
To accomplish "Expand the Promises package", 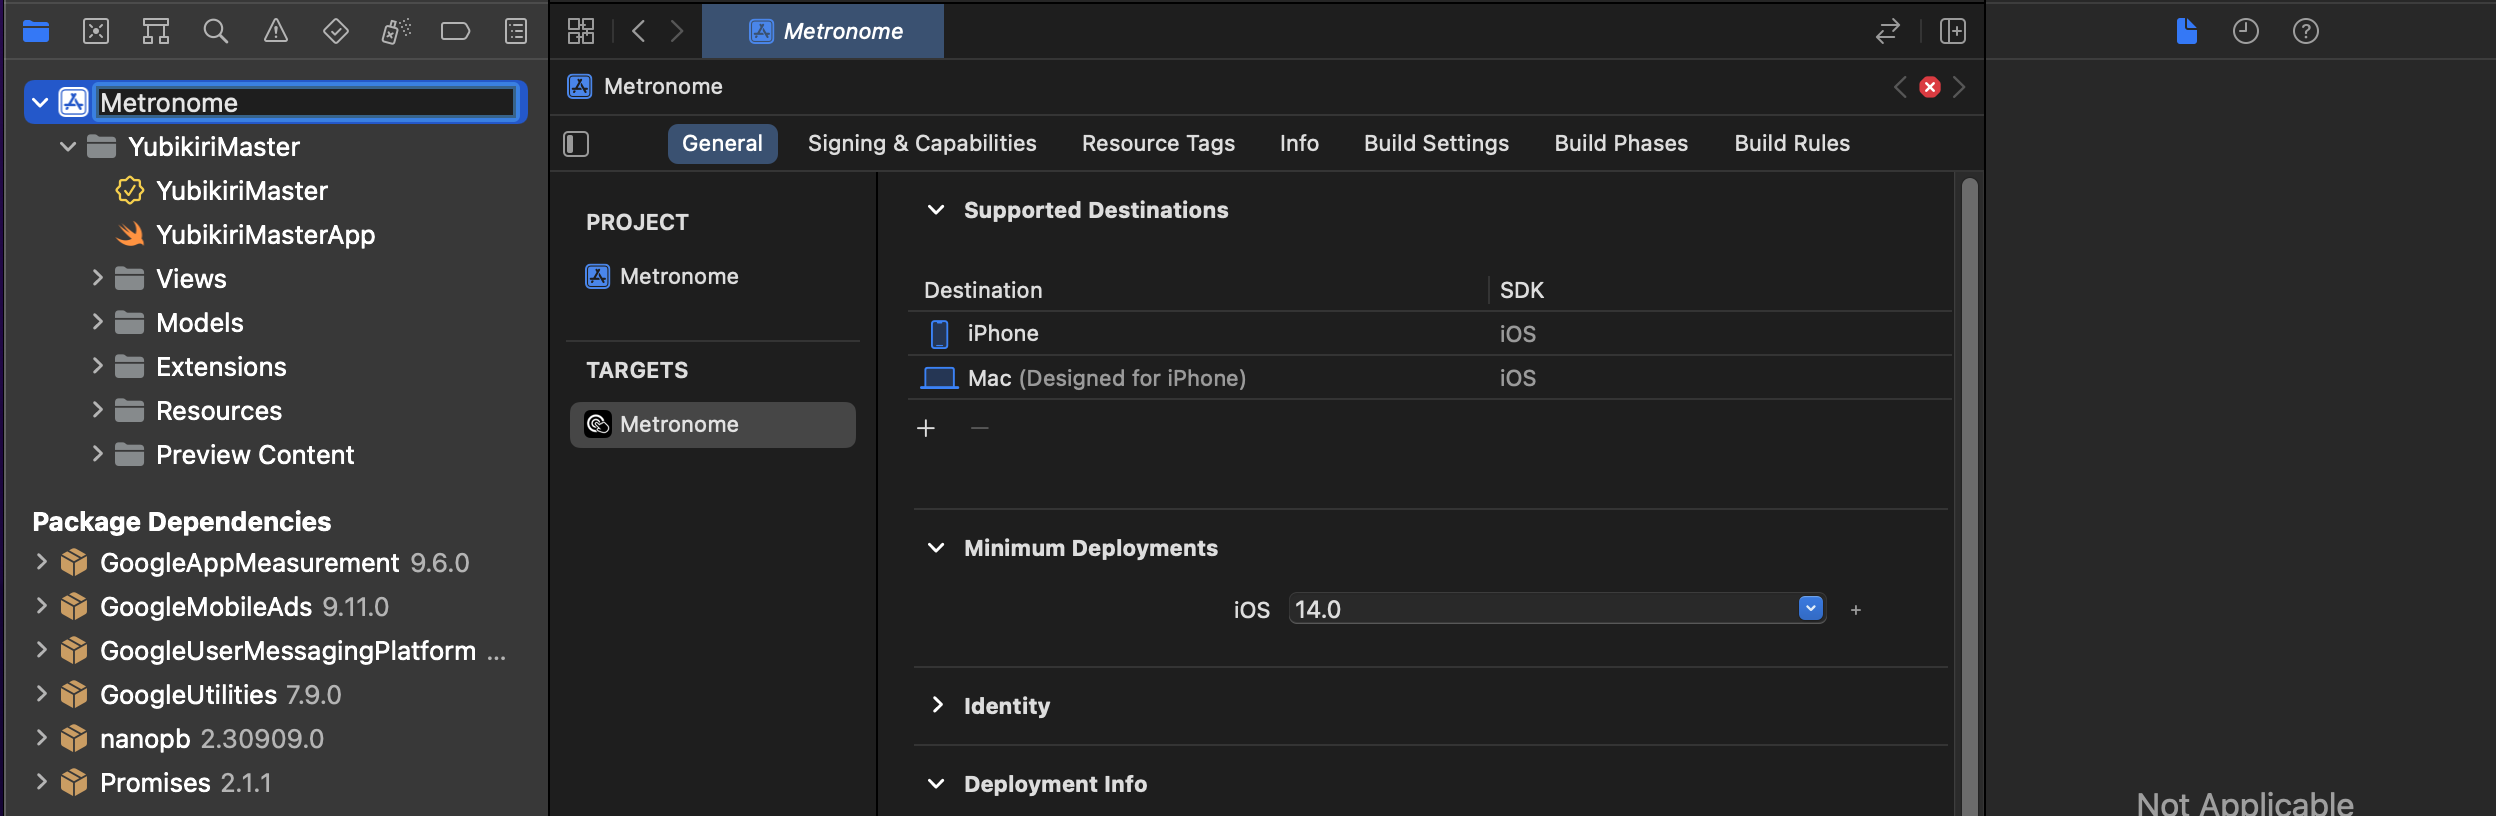I will pos(41,782).
